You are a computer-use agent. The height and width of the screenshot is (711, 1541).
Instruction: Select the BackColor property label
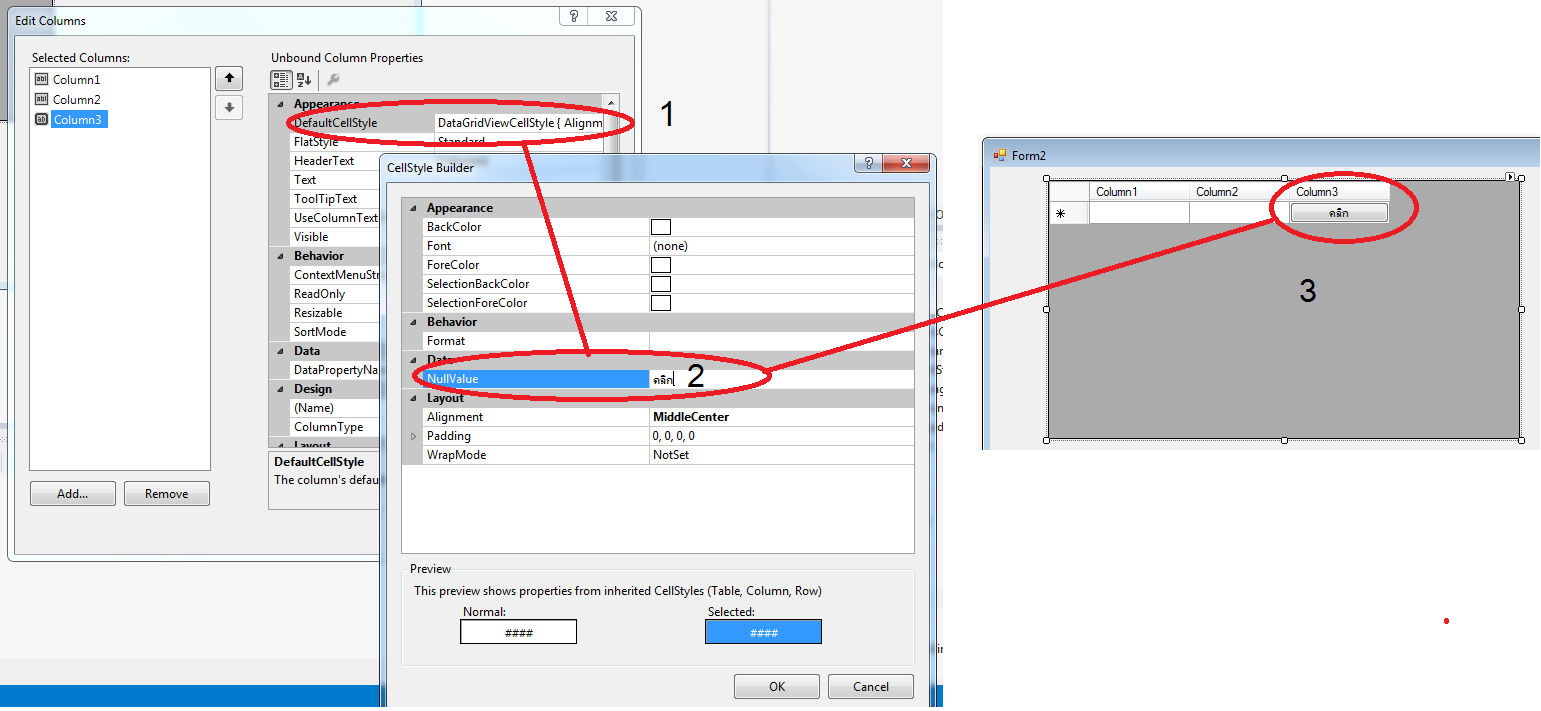pos(454,227)
